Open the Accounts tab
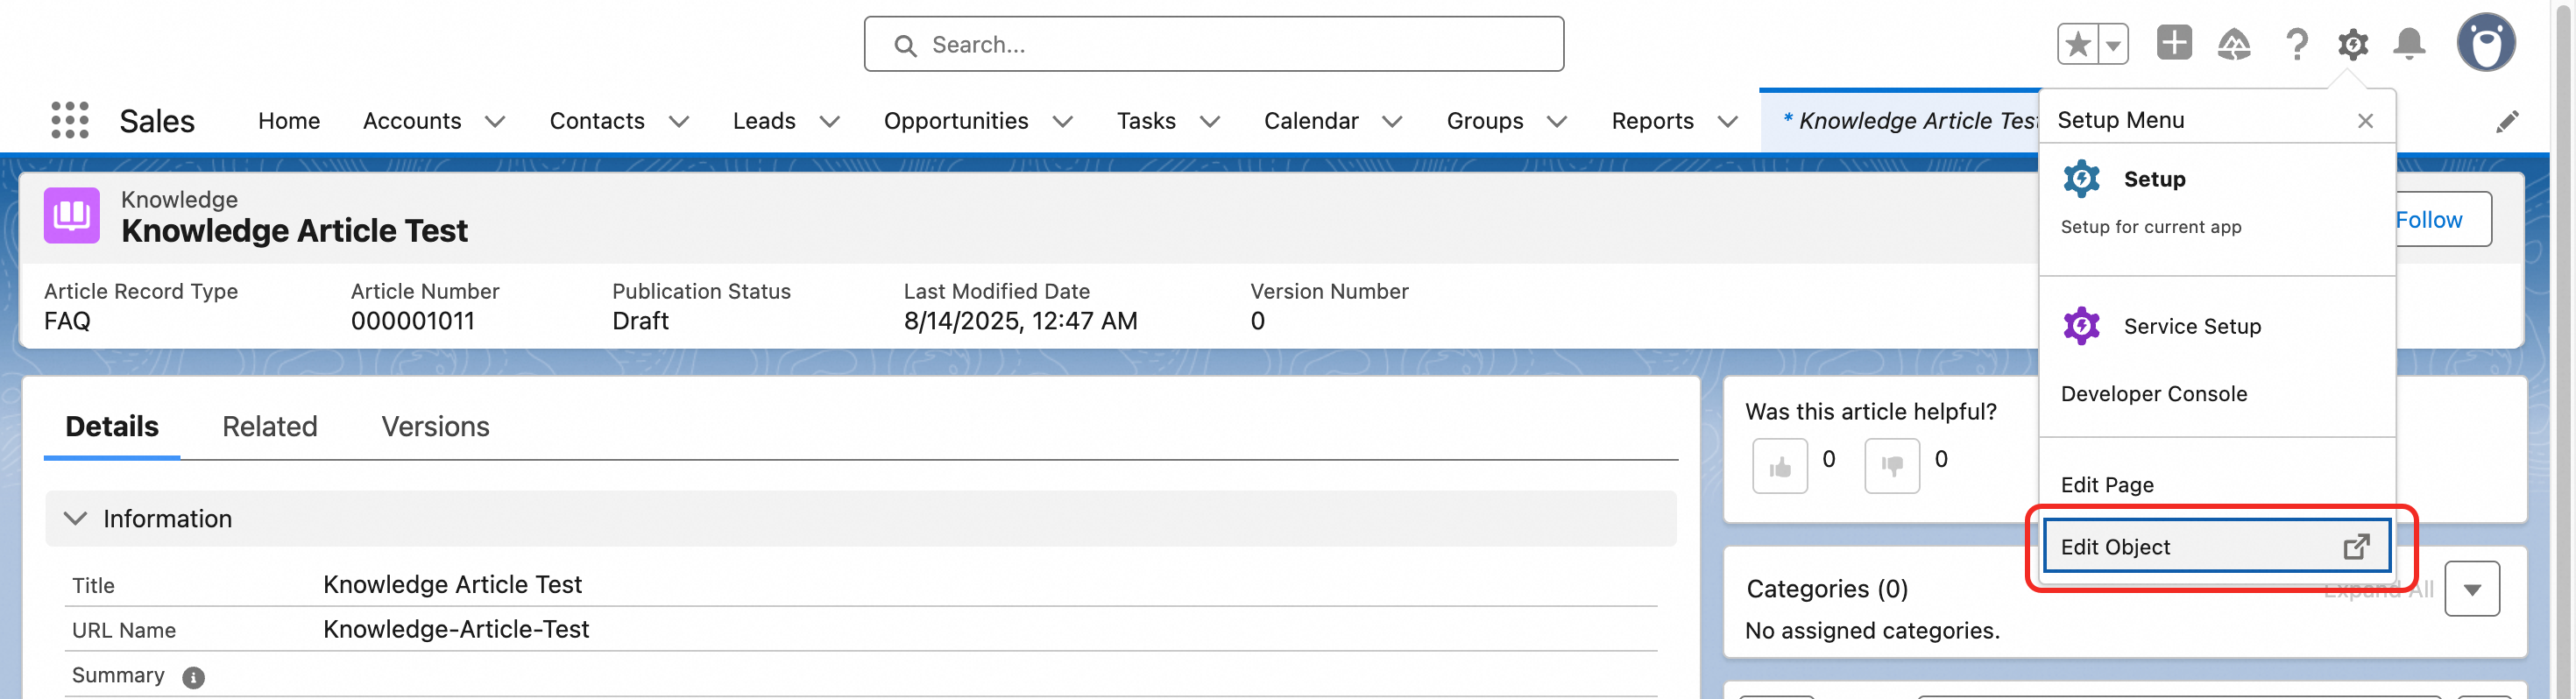Image resolution: width=2576 pixels, height=699 pixels. tap(412, 121)
